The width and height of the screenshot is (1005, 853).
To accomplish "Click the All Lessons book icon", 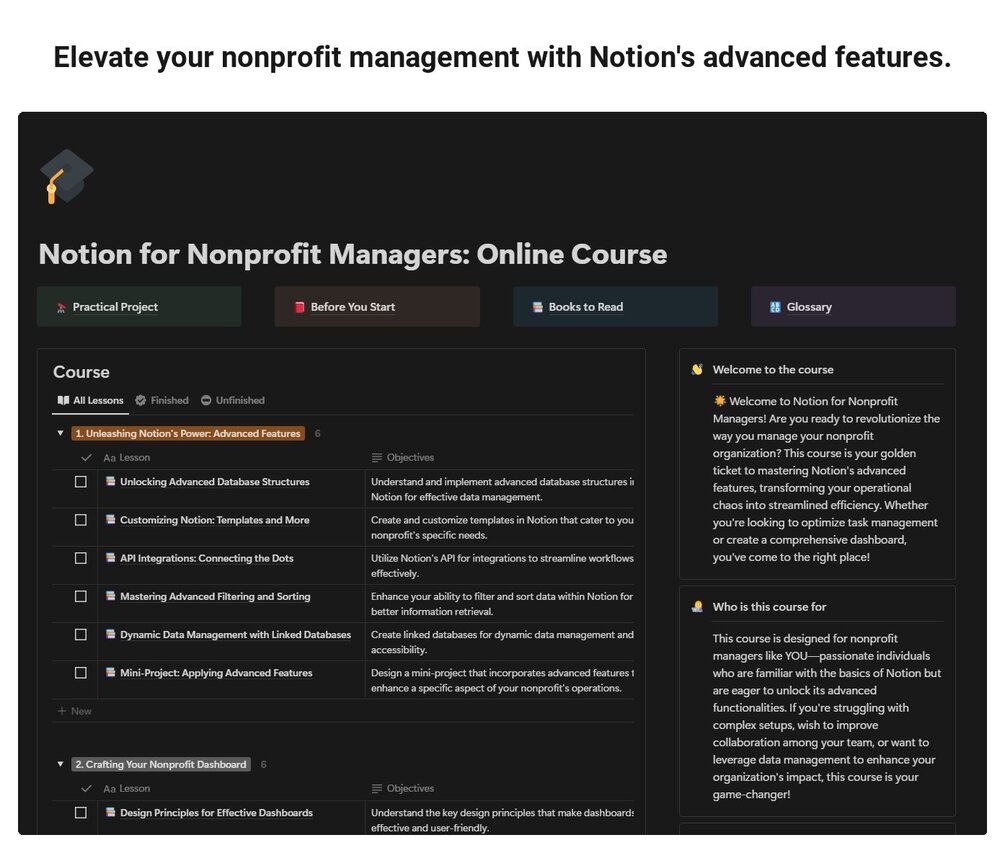I will 63,401.
